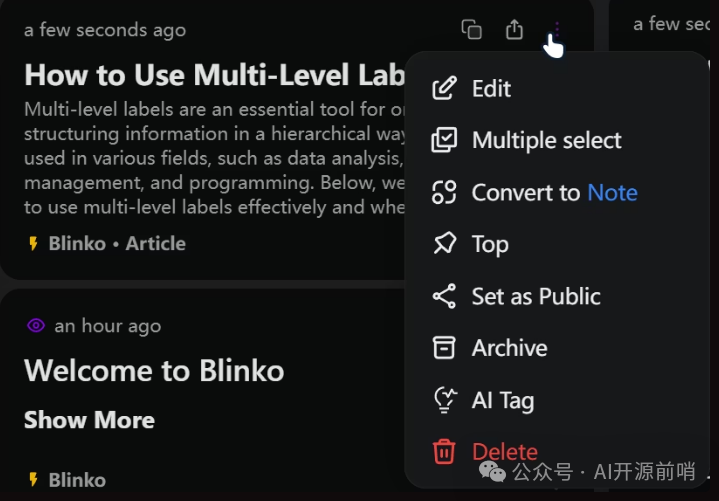
Task: Click the pencil Edit icon
Action: [443, 89]
